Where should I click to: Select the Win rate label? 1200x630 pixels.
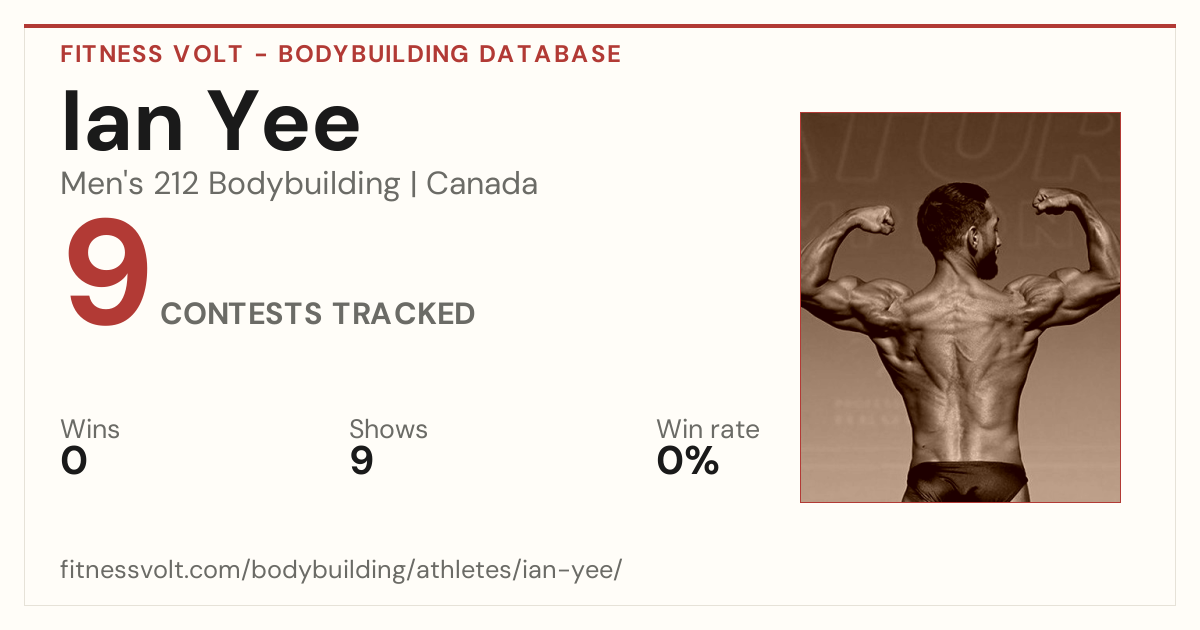(708, 429)
